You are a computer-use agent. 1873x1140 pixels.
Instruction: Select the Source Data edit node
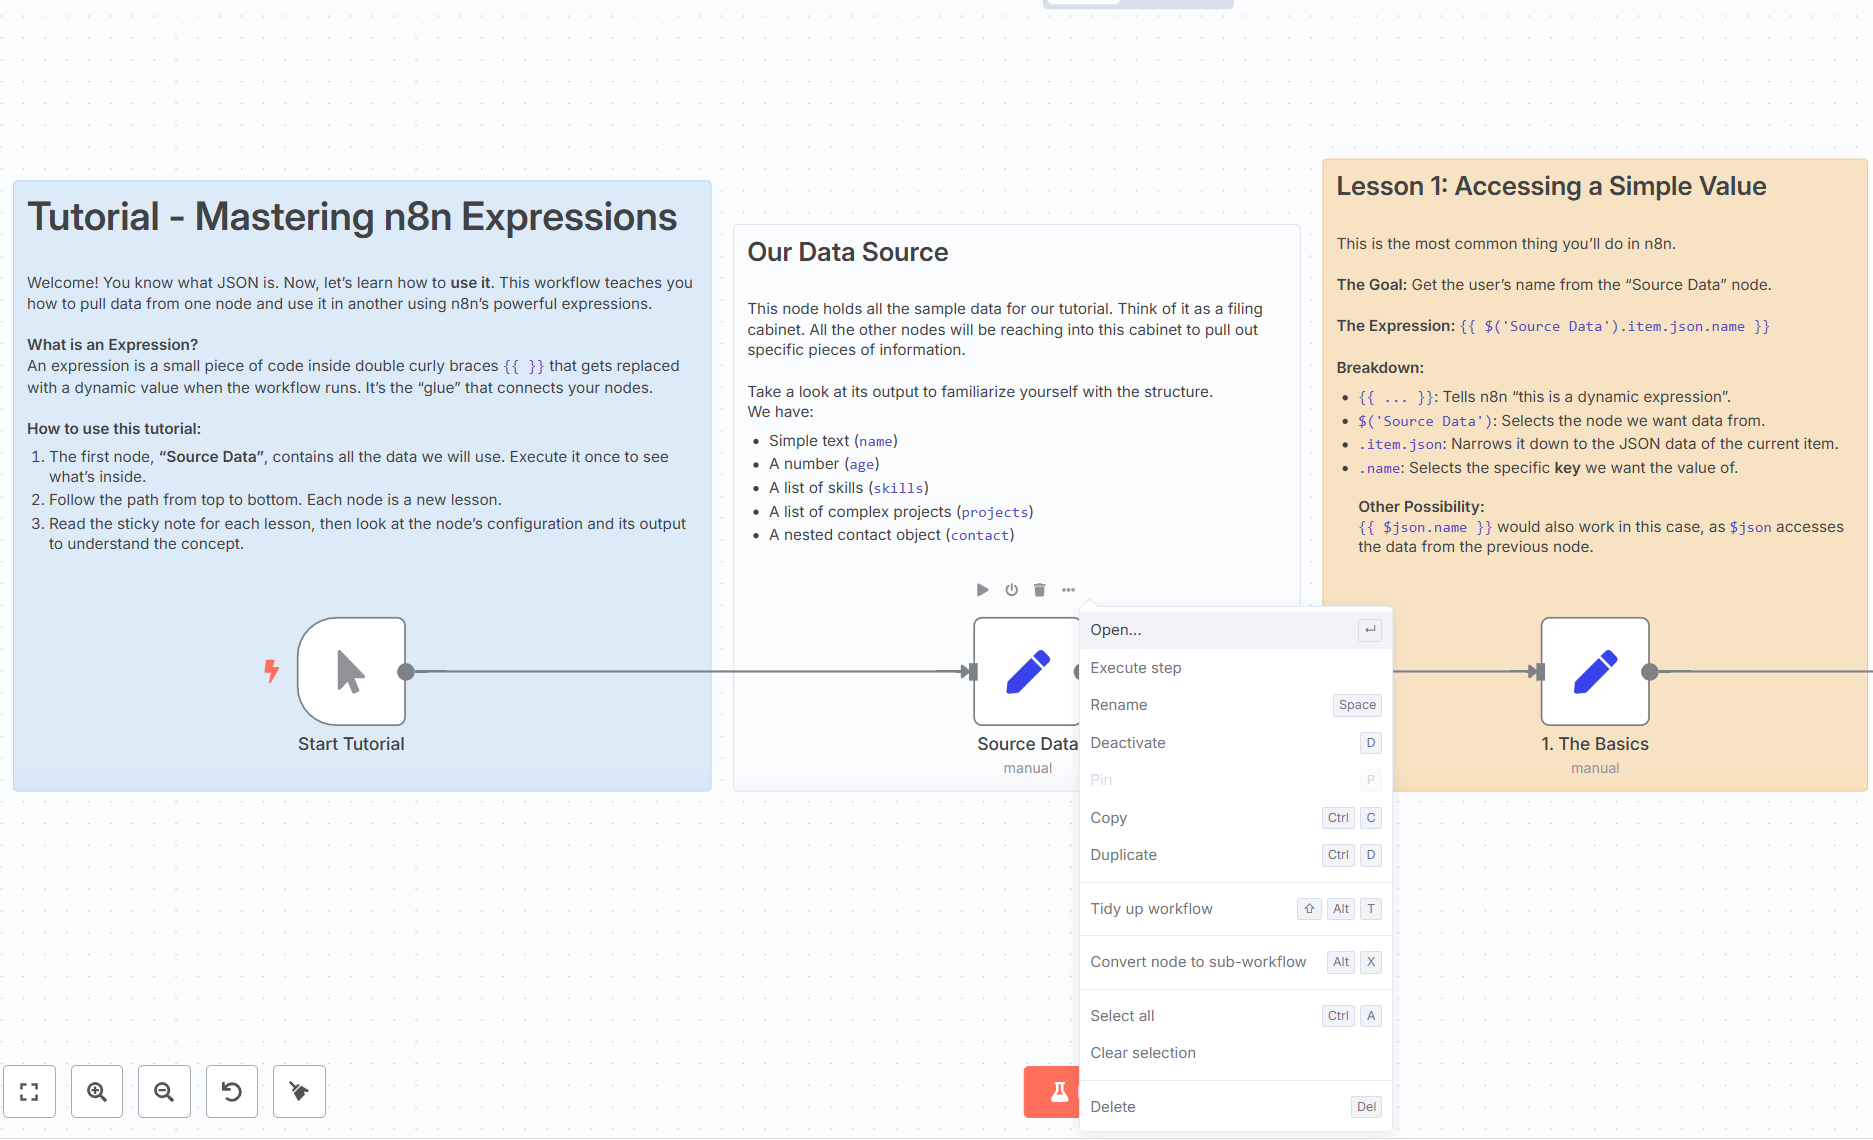tap(1026, 671)
